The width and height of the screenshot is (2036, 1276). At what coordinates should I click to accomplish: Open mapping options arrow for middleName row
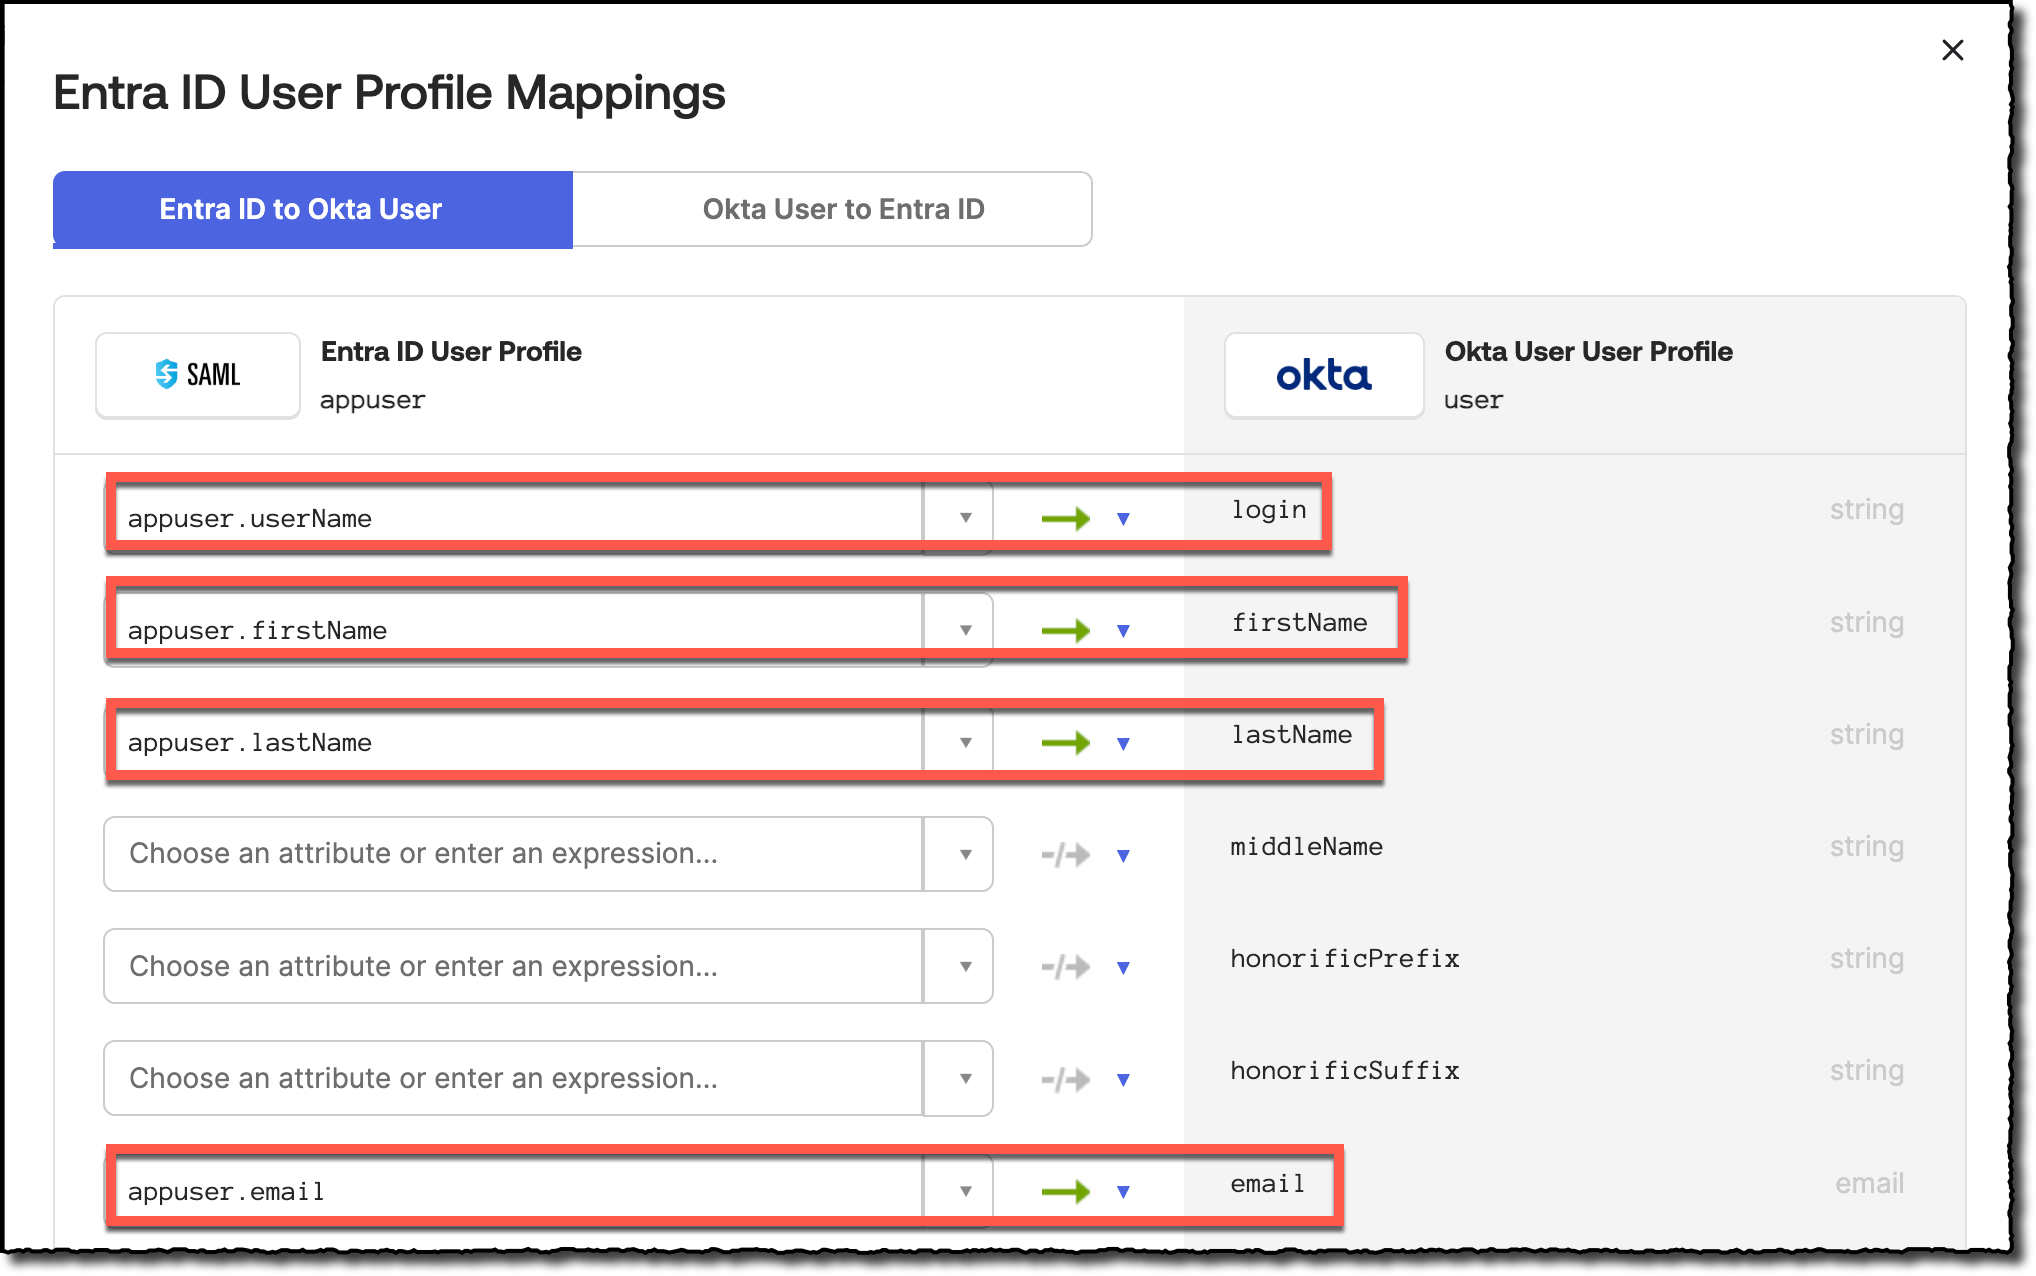point(1123,856)
